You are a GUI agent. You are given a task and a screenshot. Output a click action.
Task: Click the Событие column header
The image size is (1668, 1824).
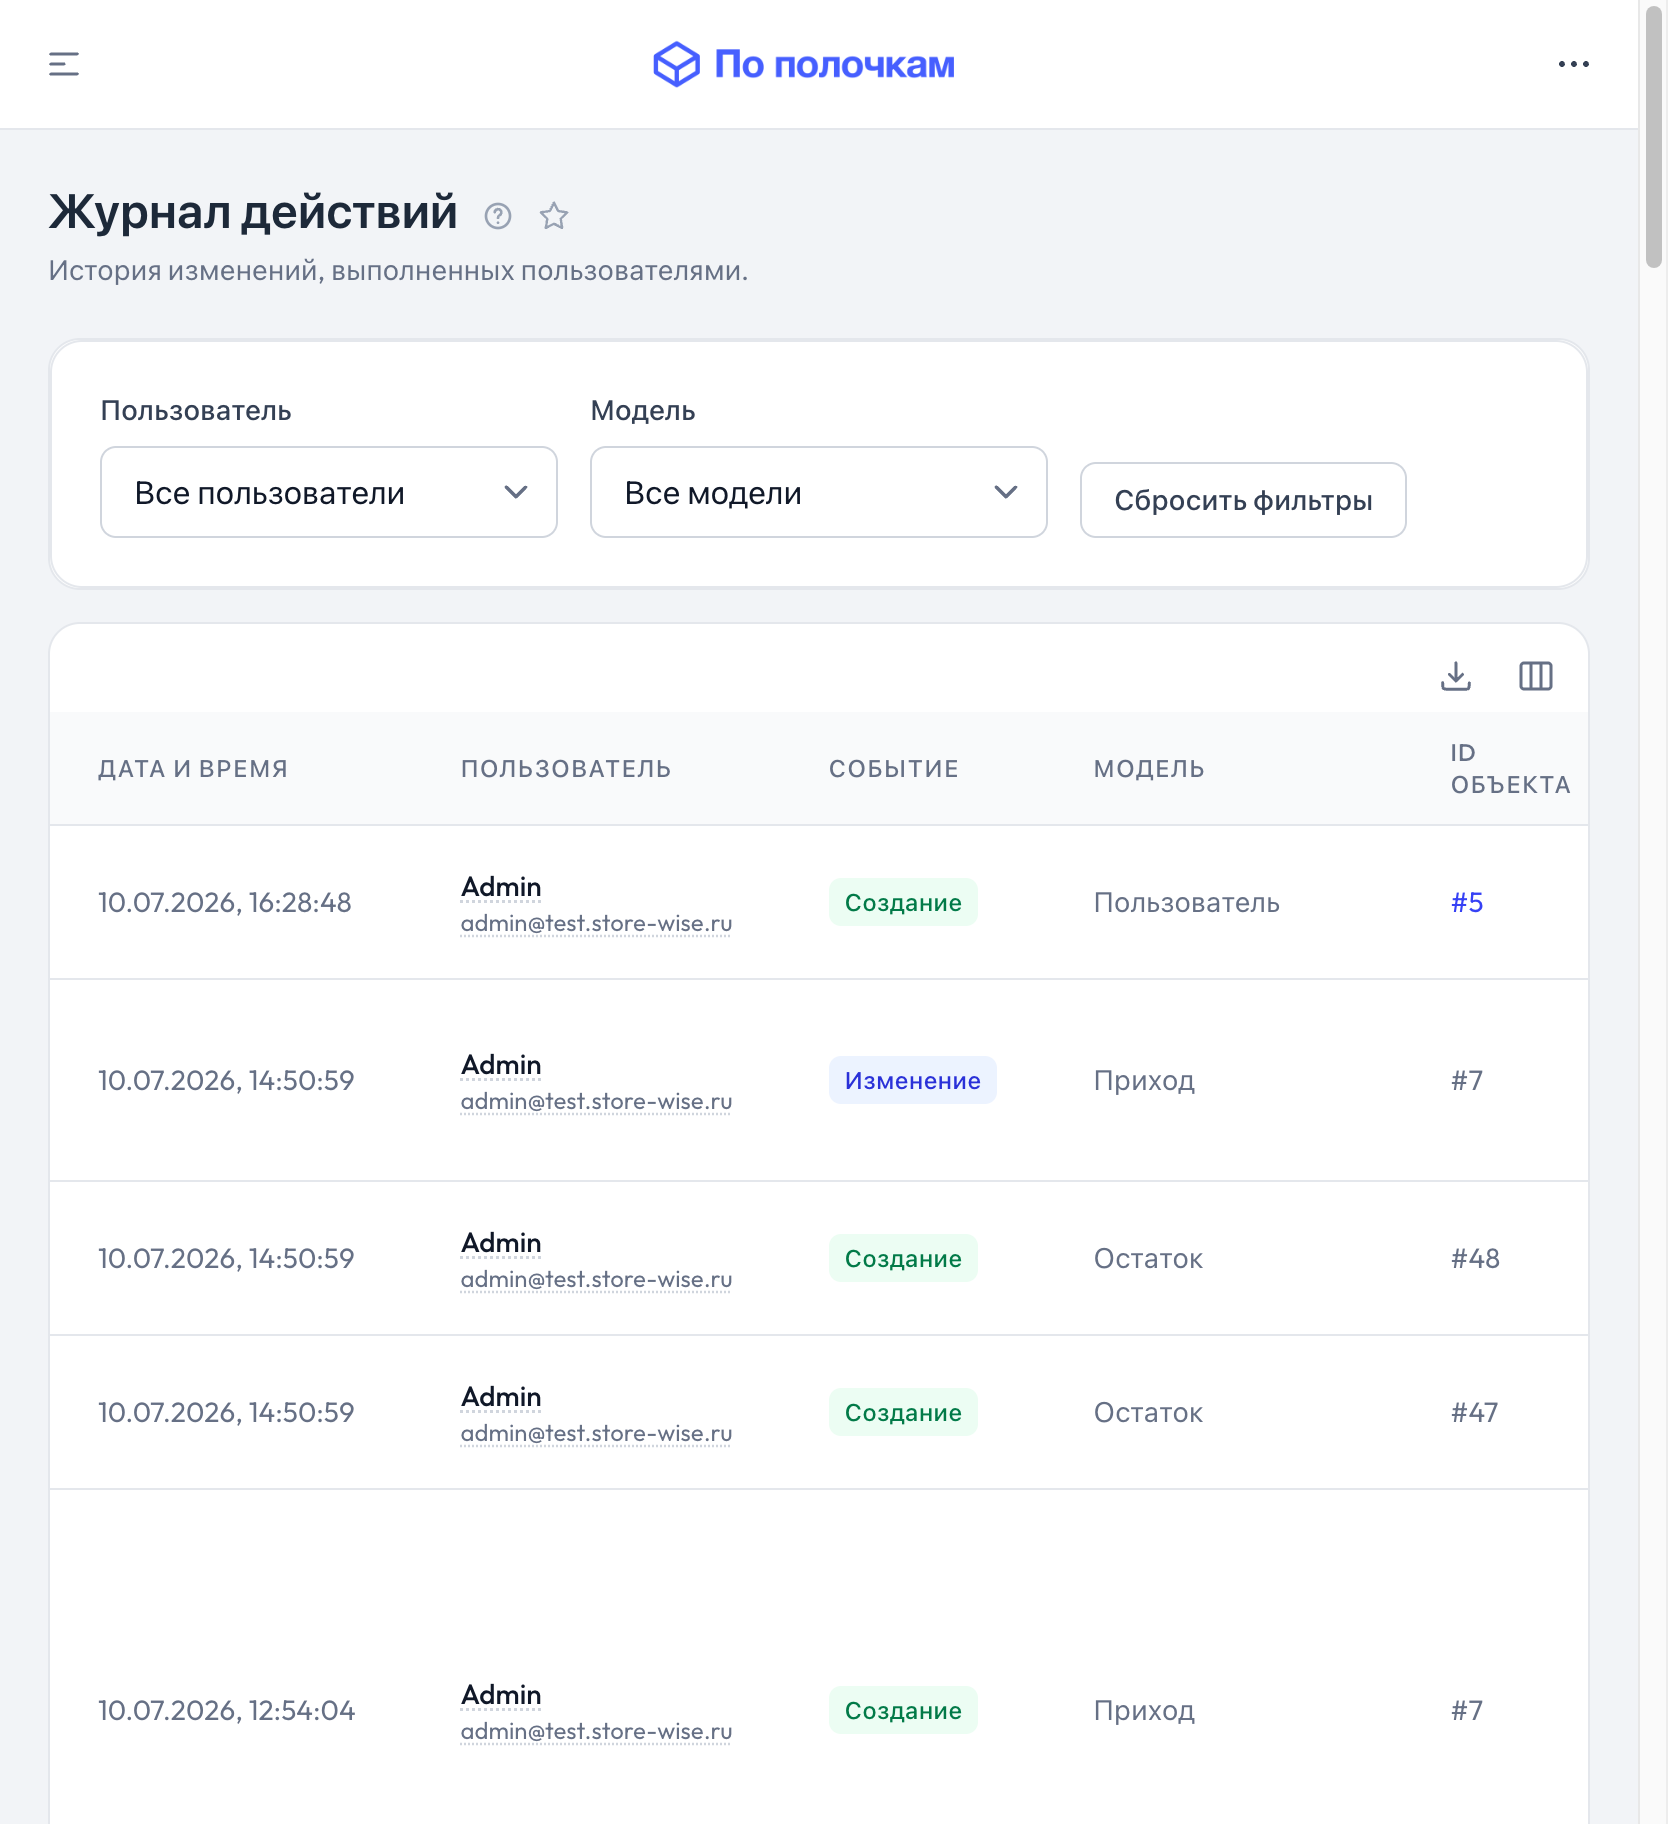(x=894, y=769)
